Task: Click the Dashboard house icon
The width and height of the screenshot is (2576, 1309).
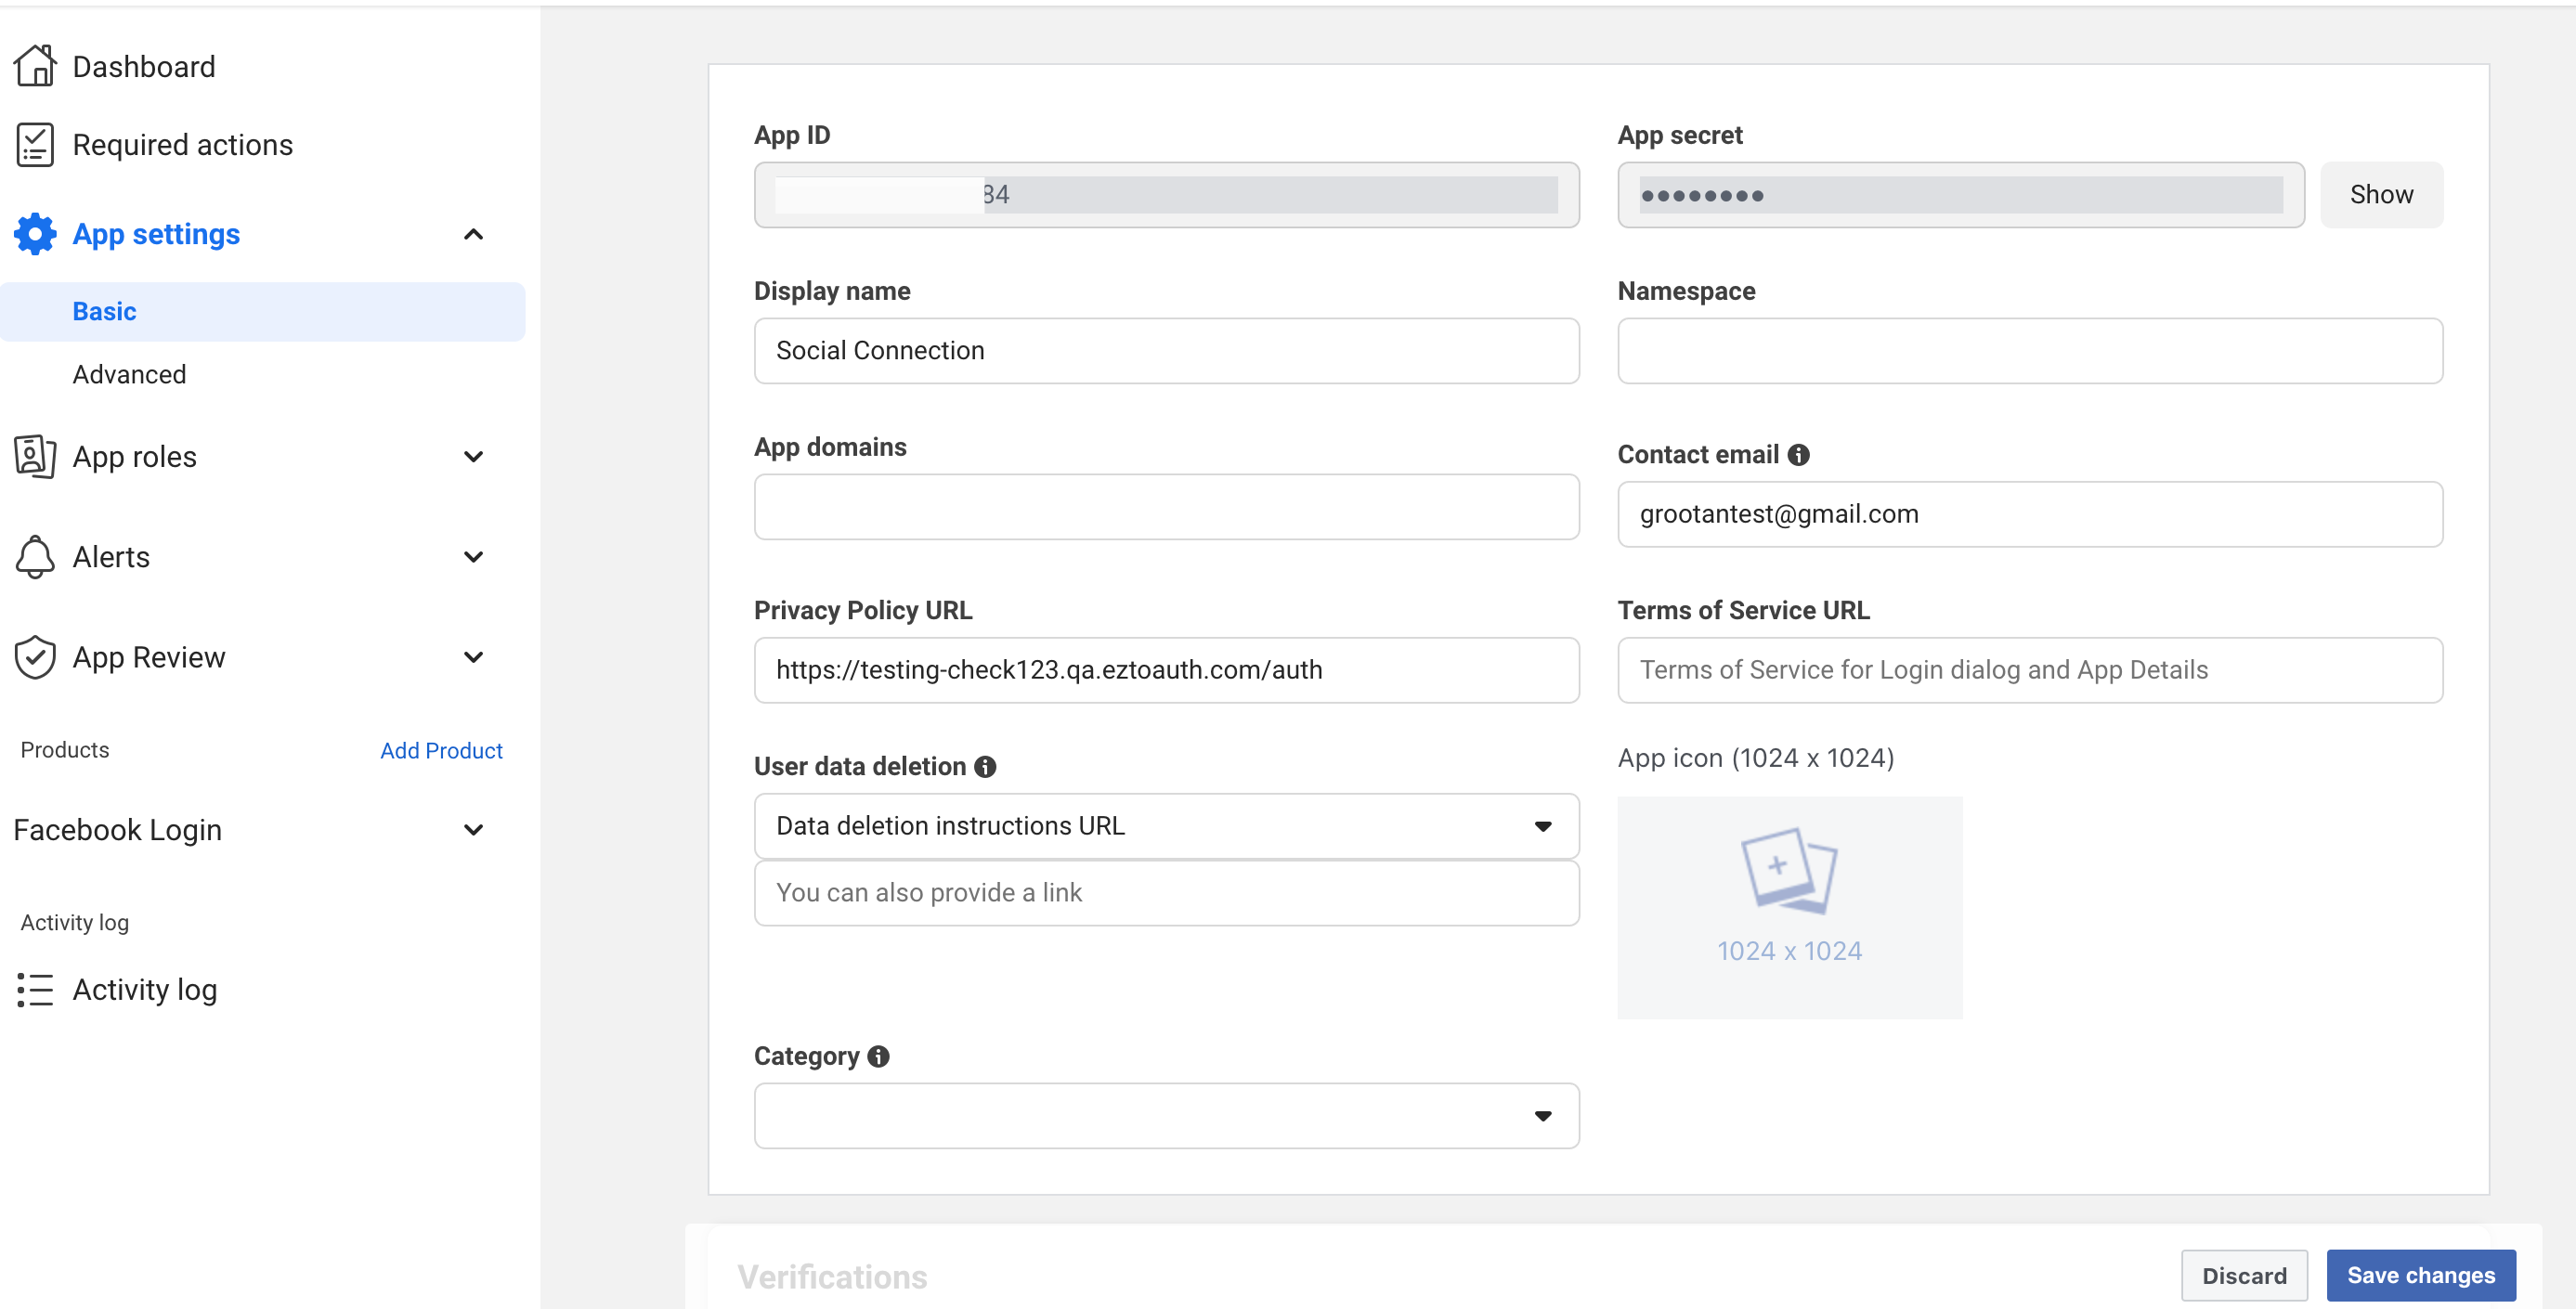Action: [x=35, y=66]
